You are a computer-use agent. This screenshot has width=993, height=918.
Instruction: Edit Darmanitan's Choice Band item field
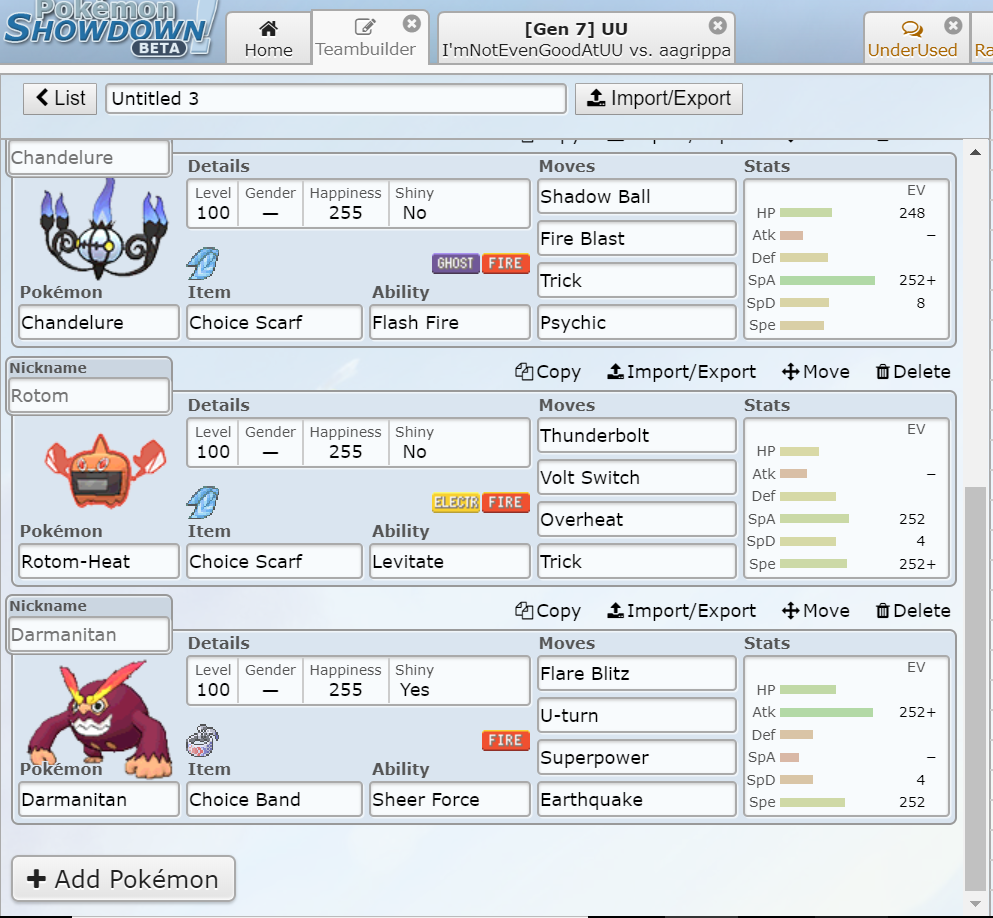pos(274,800)
